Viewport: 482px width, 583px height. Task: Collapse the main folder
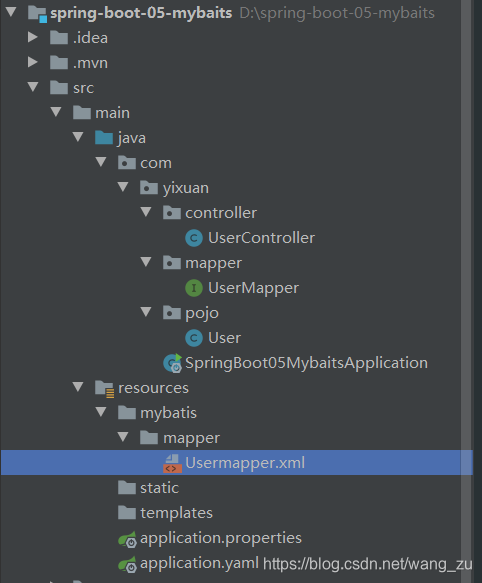(56, 112)
